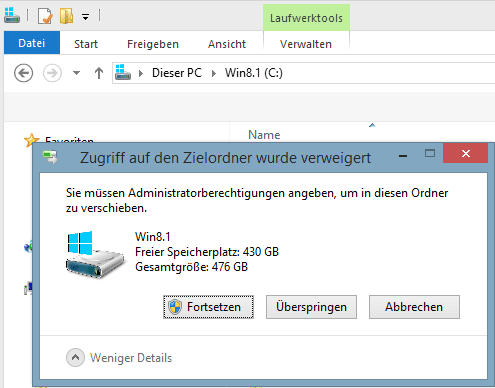Click the Name column header
This screenshot has width=495, height=388.
coord(264,135)
